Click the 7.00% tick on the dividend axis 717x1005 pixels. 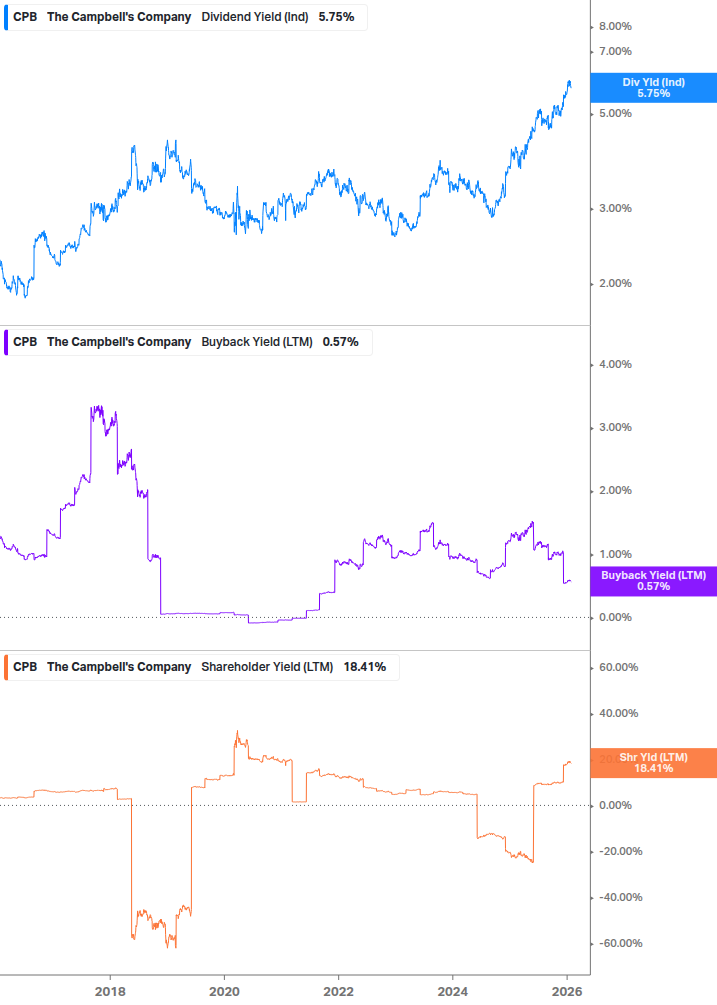tap(615, 51)
